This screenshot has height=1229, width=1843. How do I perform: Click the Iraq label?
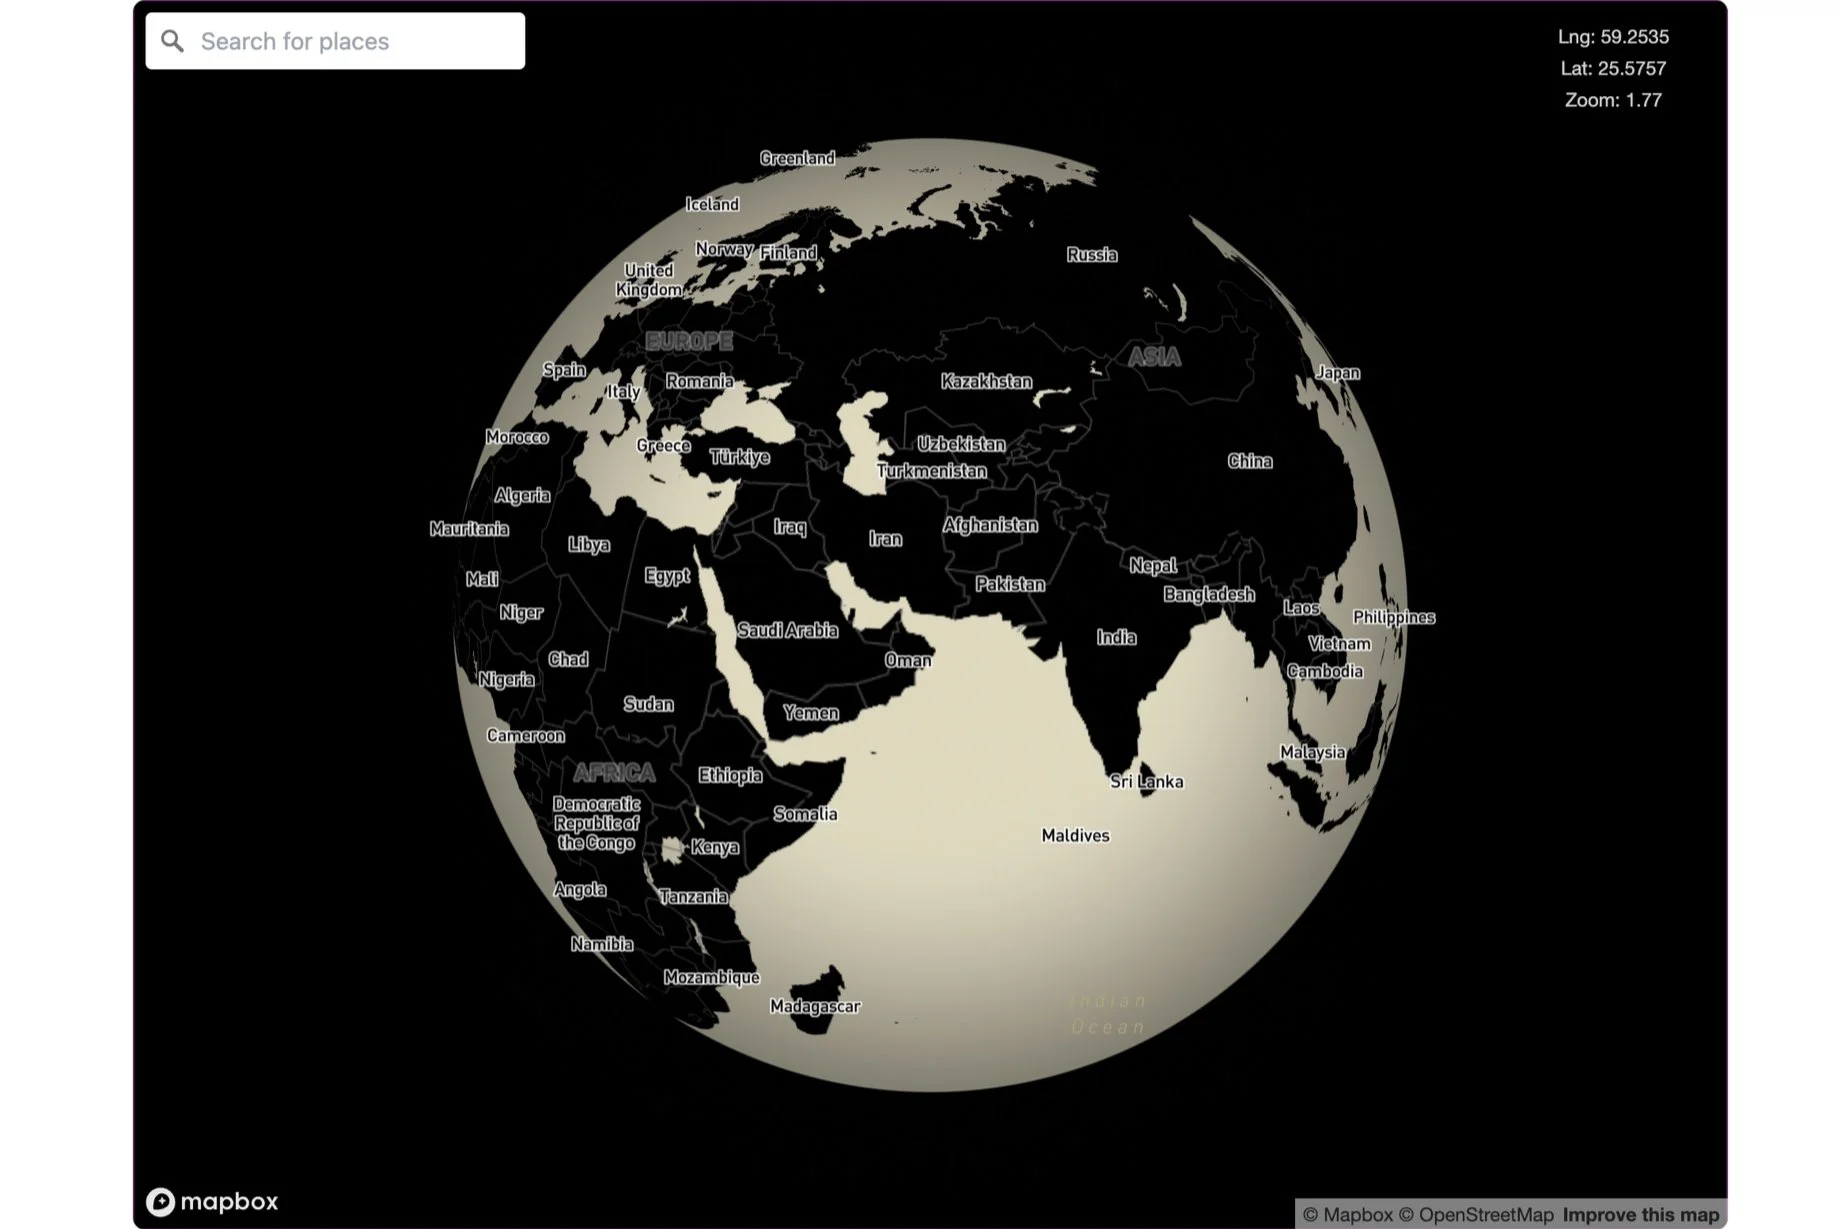coord(789,527)
